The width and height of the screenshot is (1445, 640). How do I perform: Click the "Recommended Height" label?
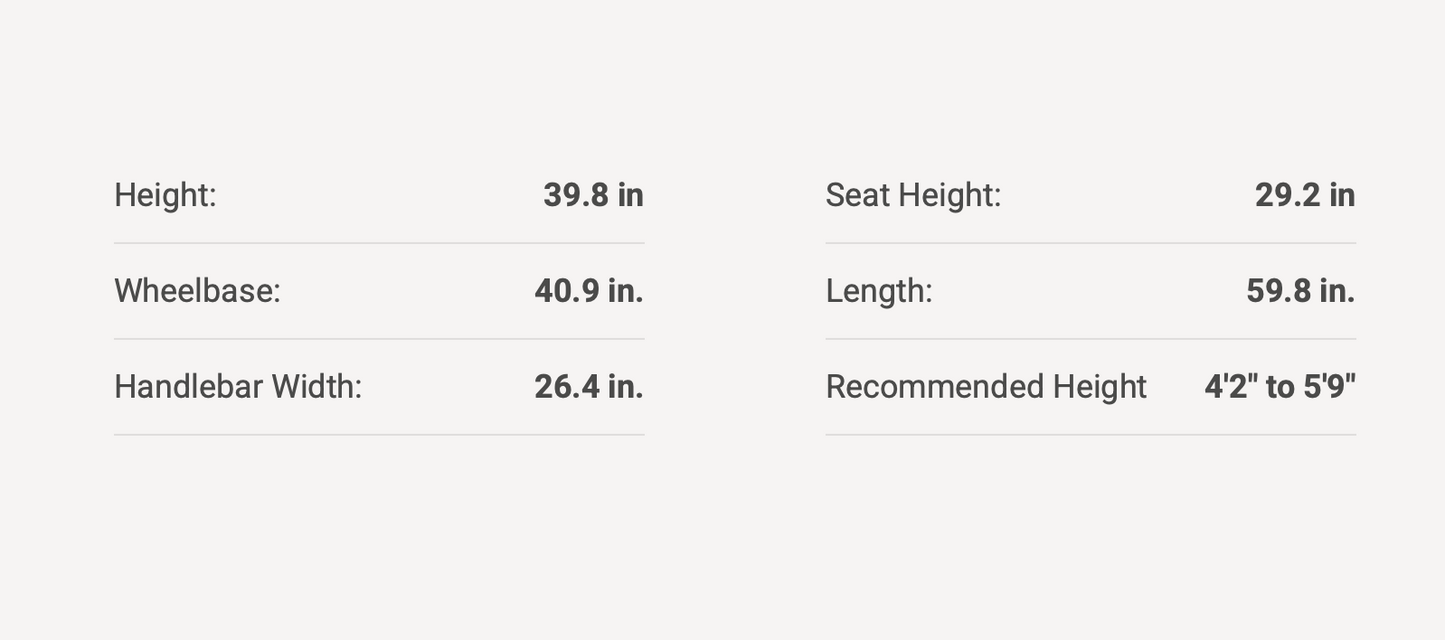986,387
